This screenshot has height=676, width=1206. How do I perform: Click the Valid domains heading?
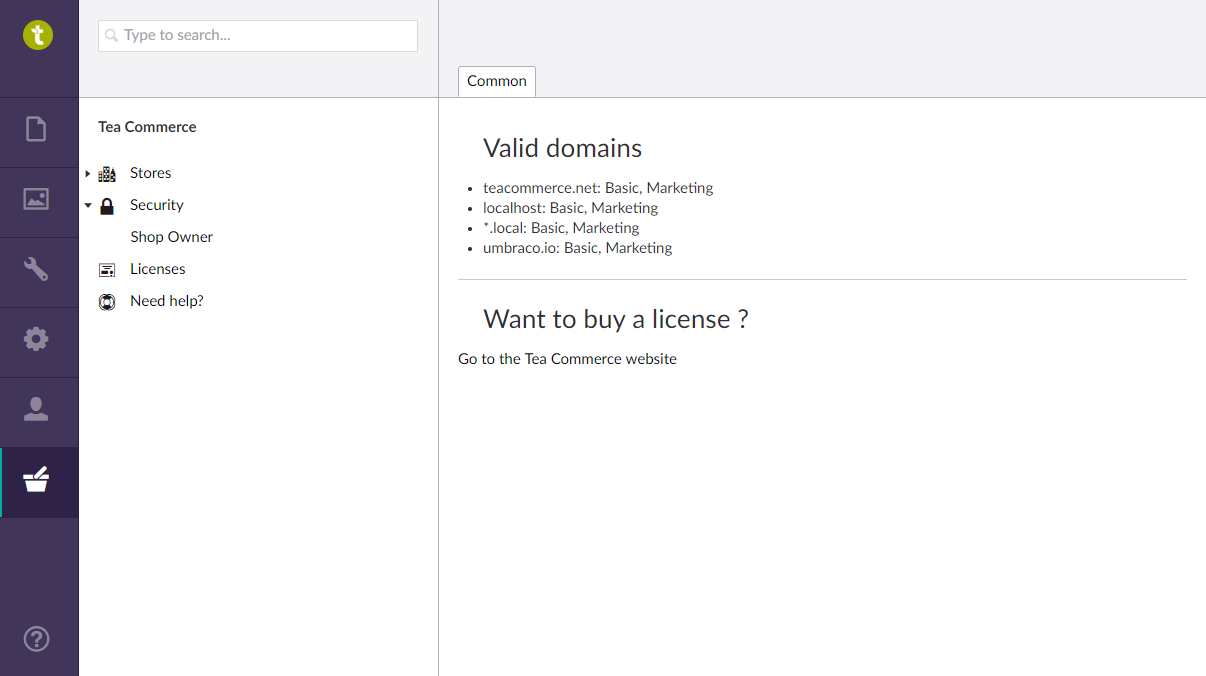[x=562, y=148]
